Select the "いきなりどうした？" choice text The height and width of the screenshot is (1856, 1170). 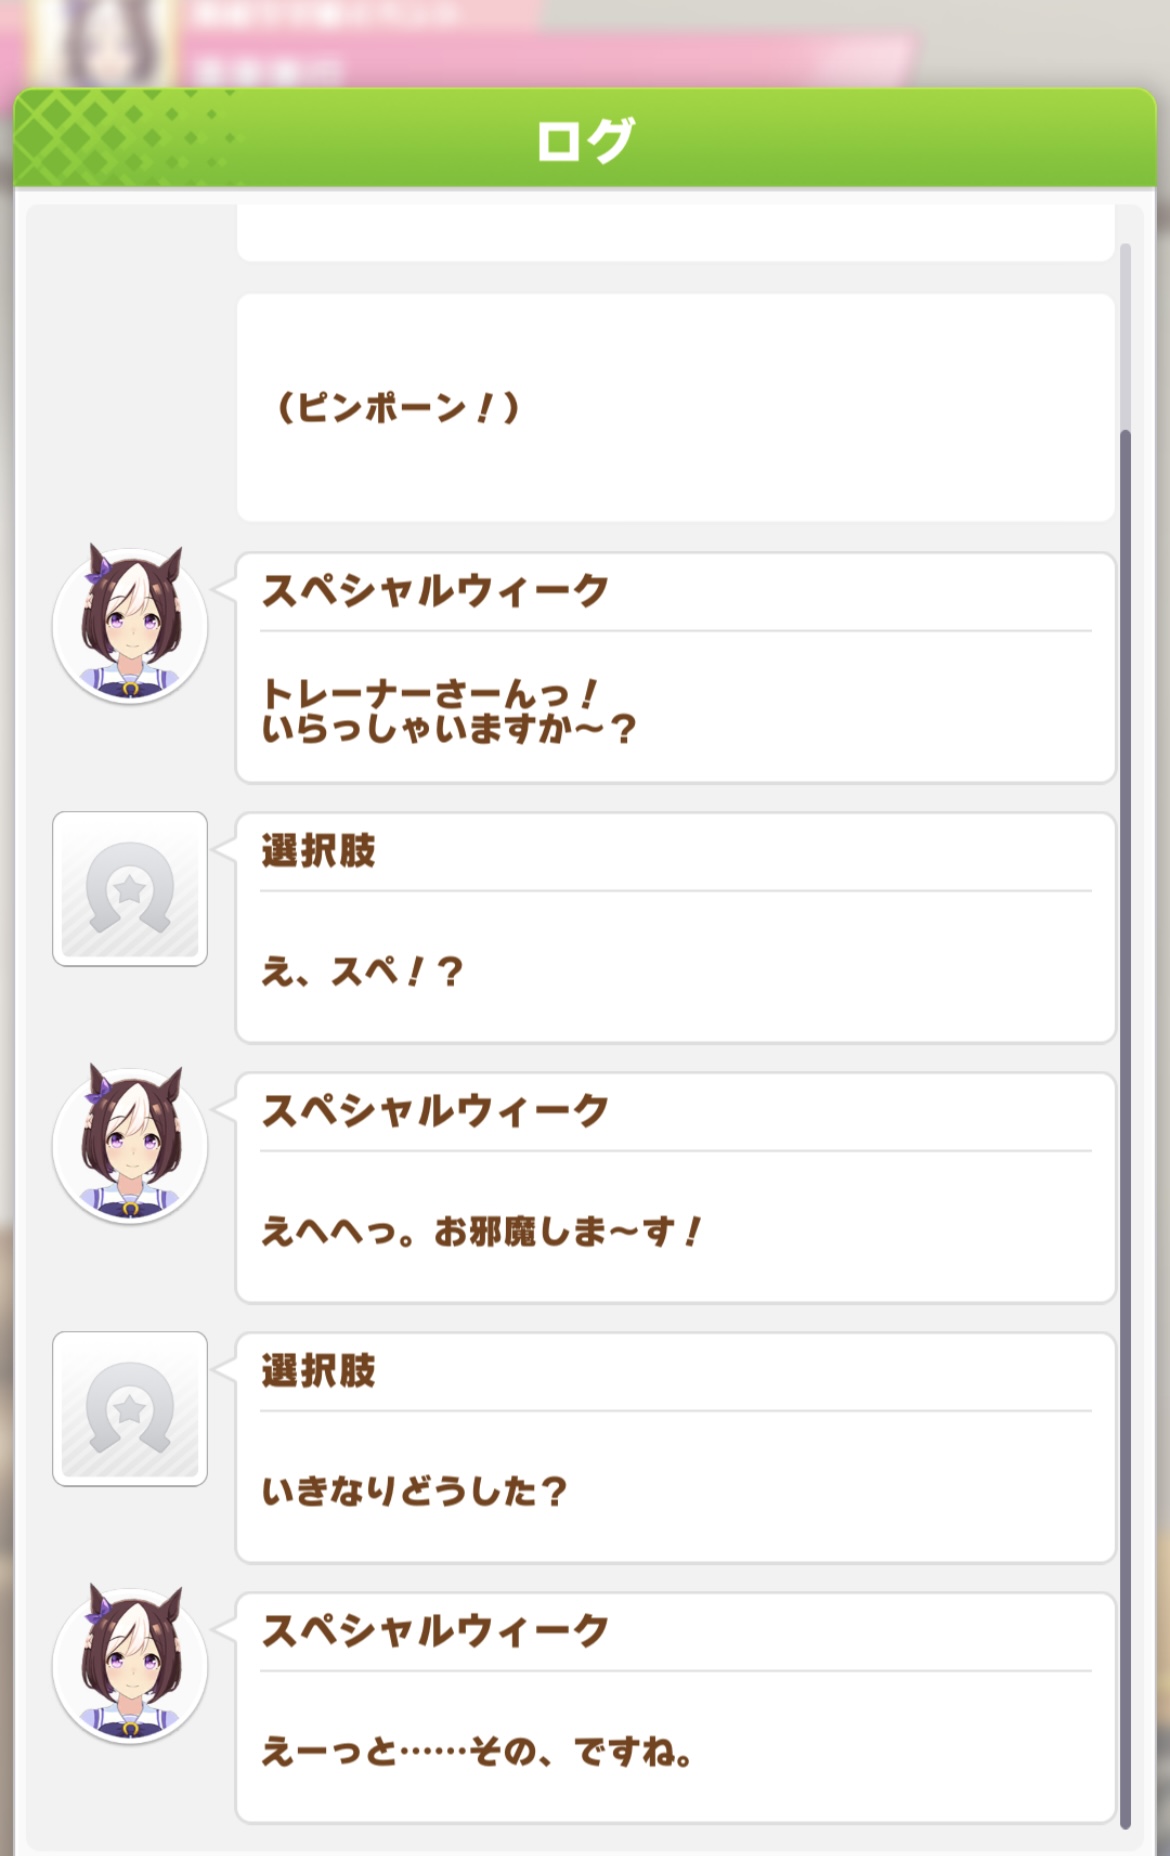414,1491
